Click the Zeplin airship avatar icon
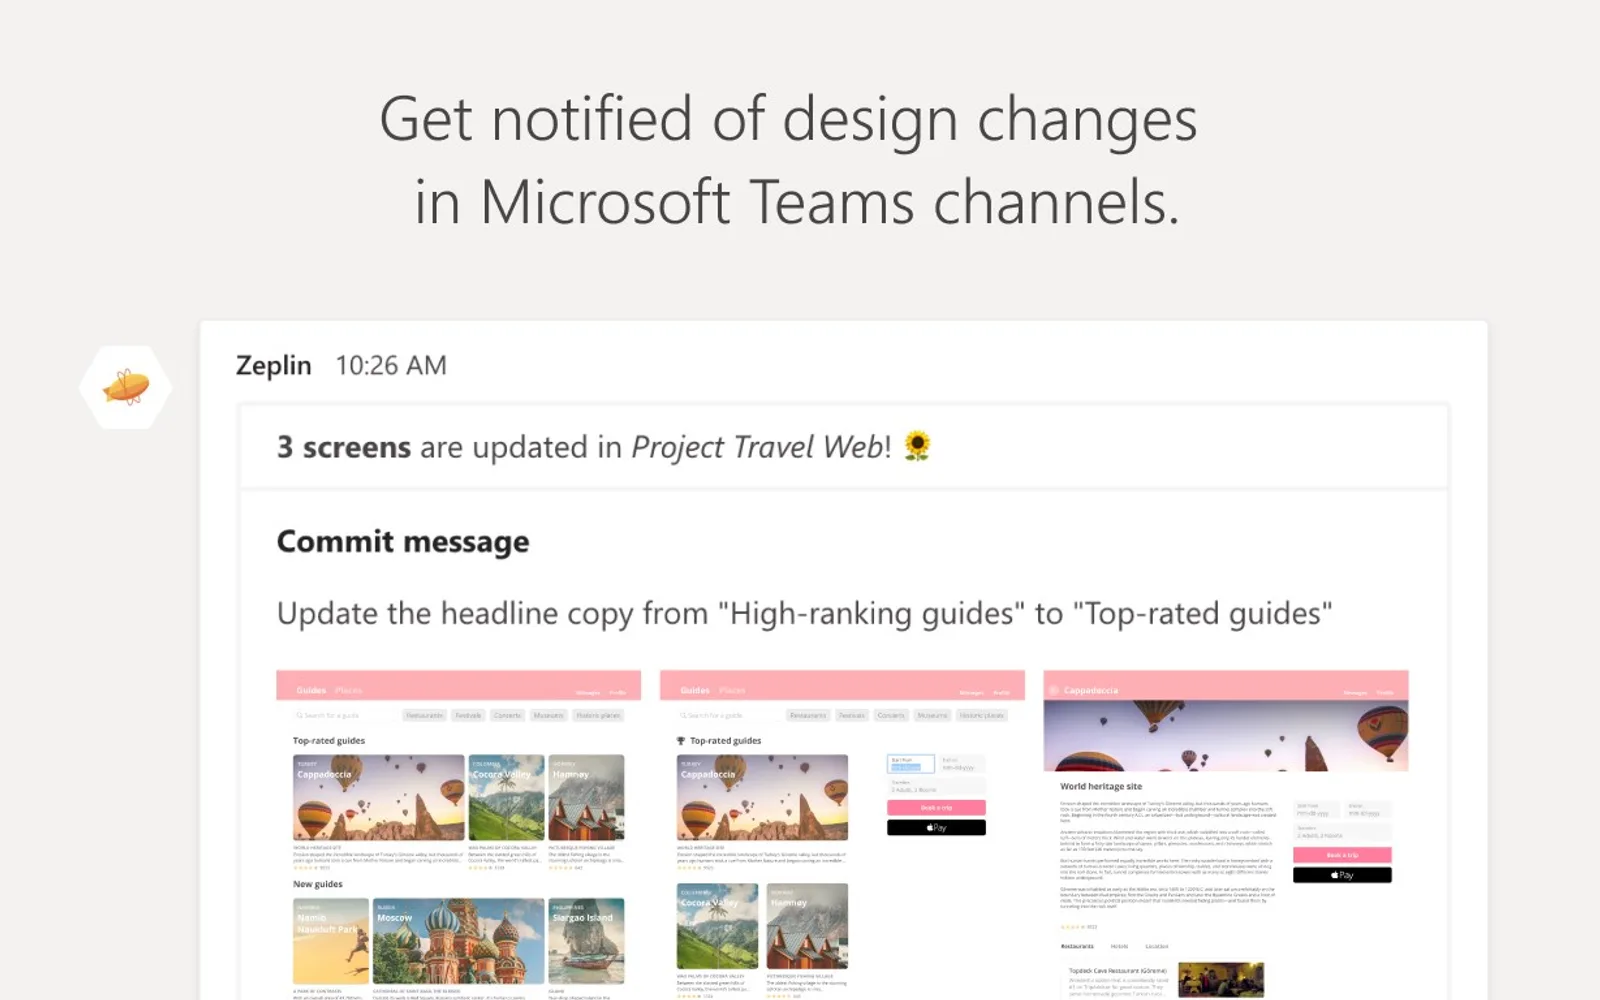 point(126,387)
